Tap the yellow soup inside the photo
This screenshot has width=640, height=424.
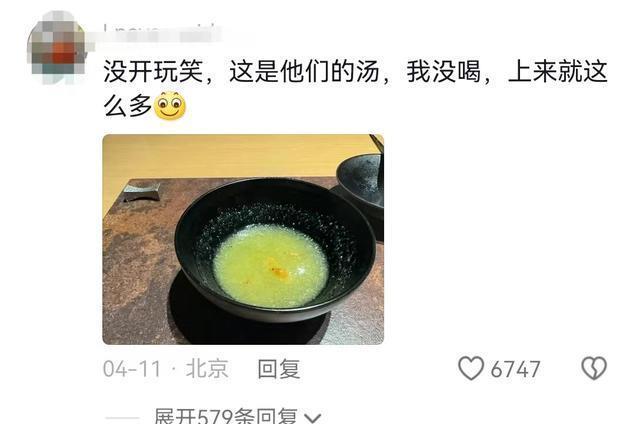point(270,265)
